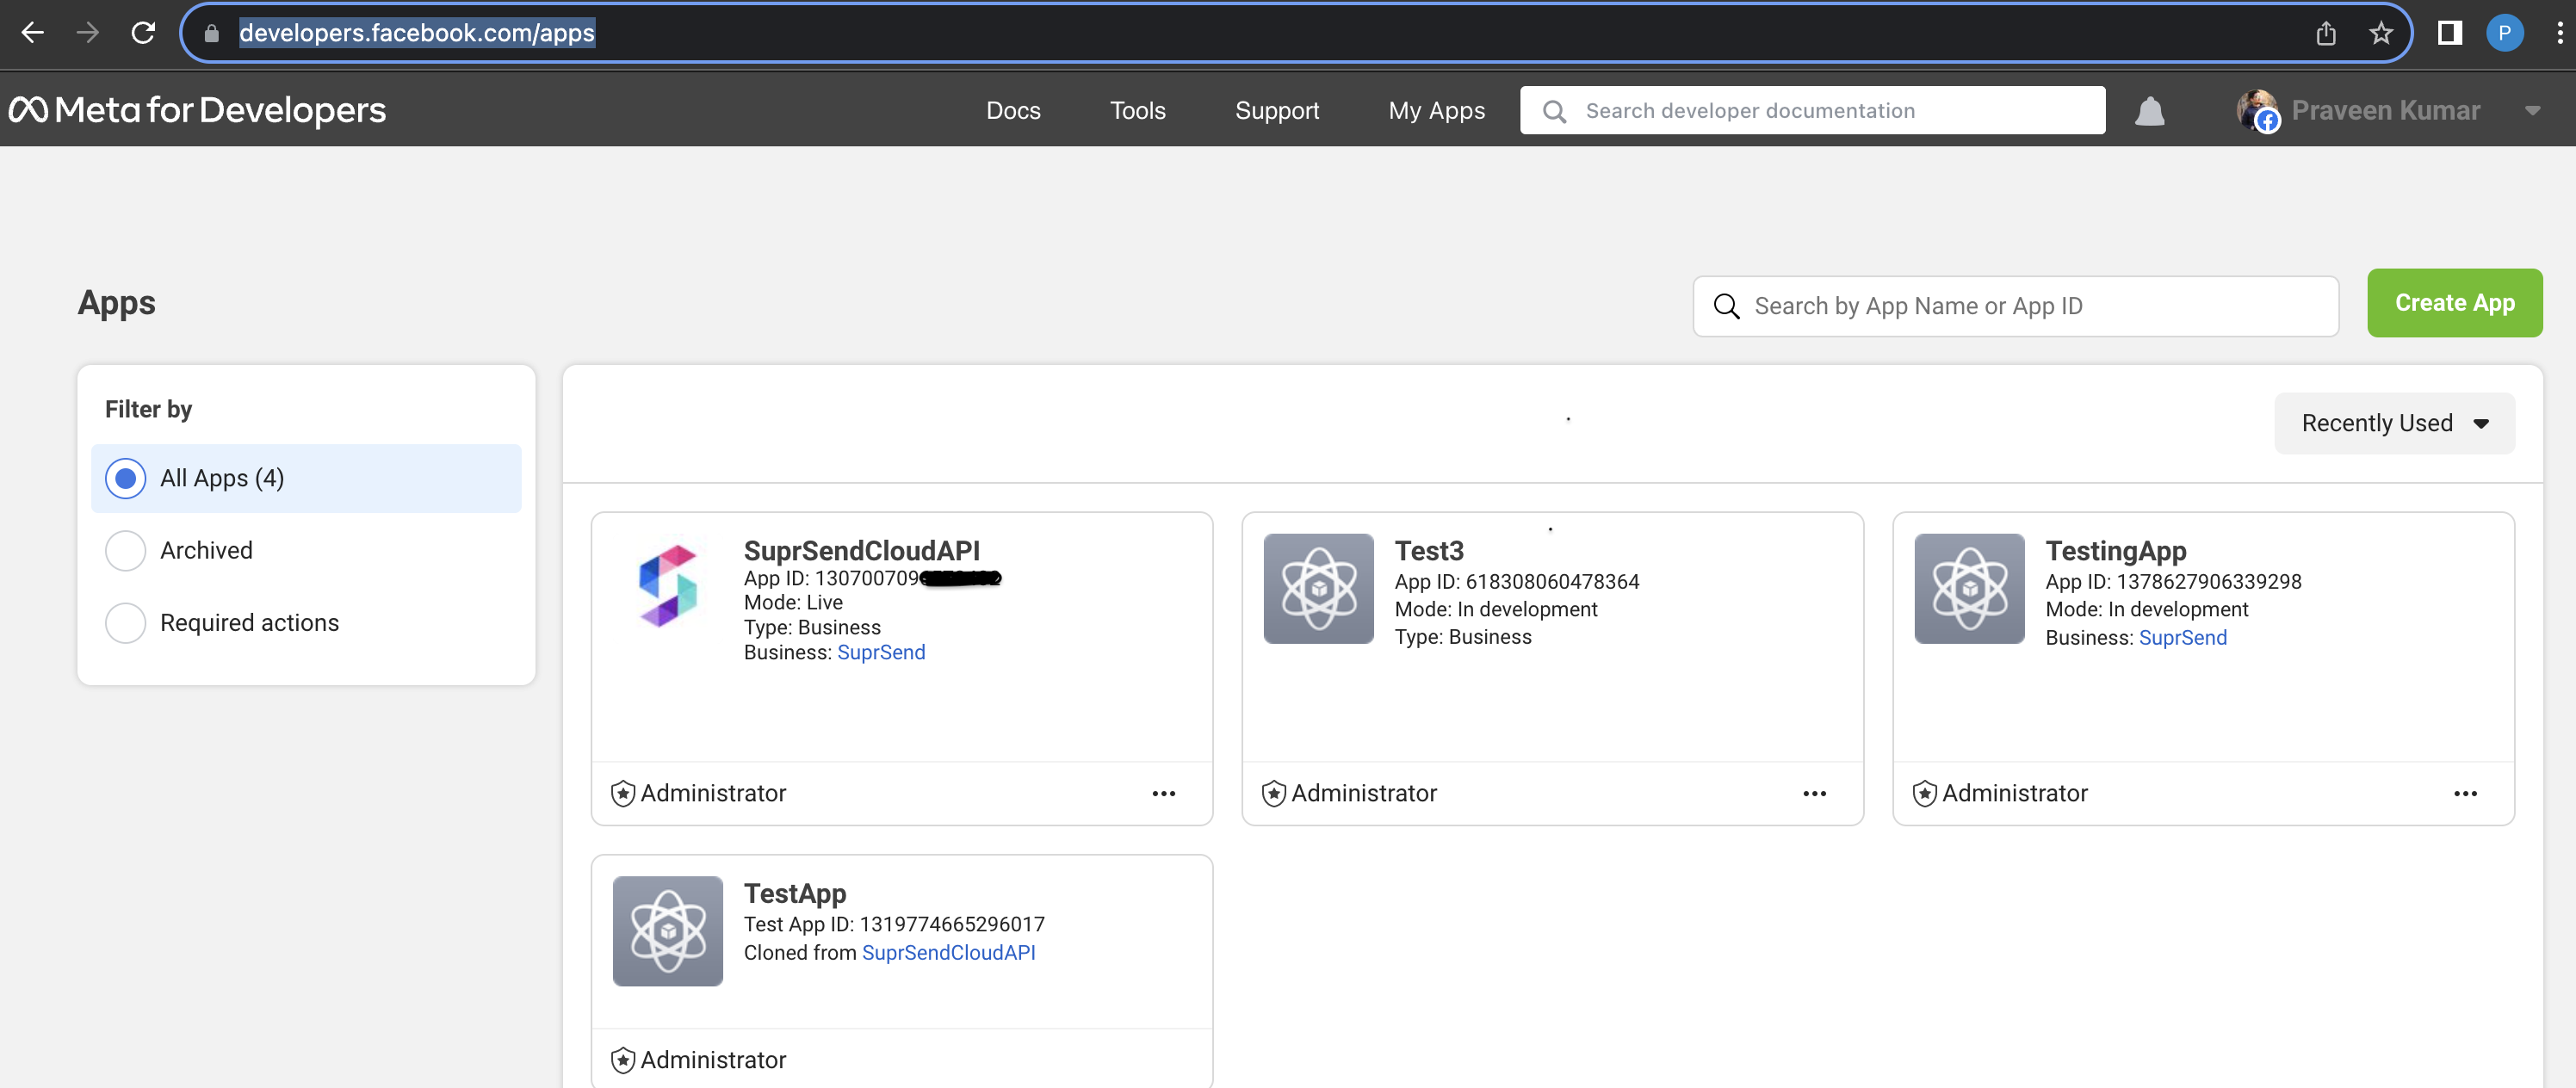Screen dimensions: 2576x1088
Task: Open the My Apps menu
Action: [1436, 111]
